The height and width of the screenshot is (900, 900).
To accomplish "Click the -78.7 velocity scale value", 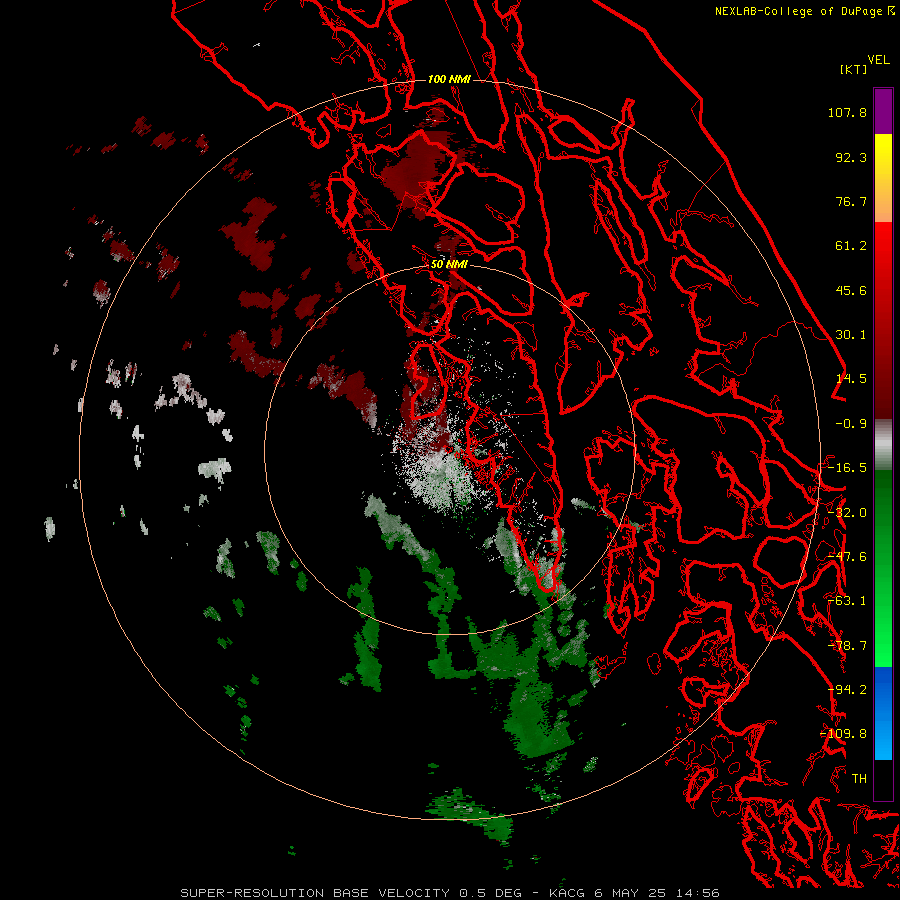I will coord(847,646).
